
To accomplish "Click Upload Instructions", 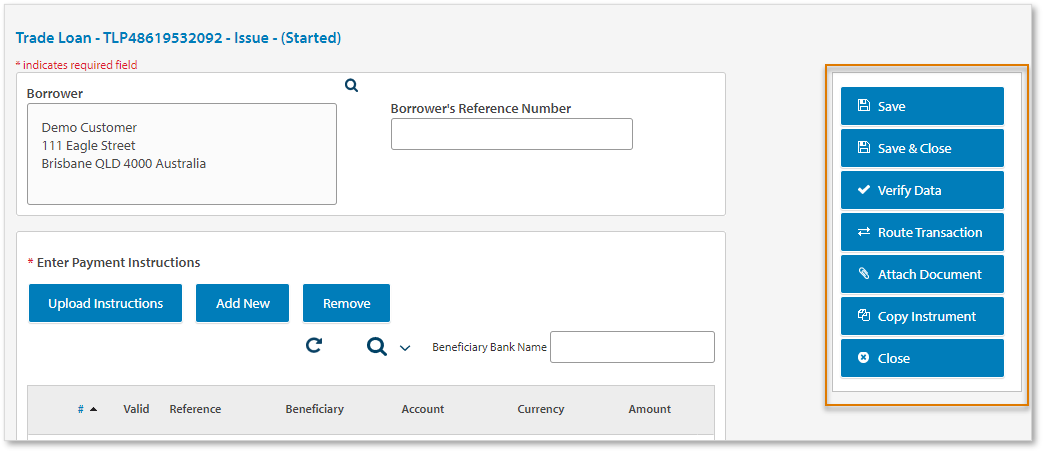I will pos(105,303).
